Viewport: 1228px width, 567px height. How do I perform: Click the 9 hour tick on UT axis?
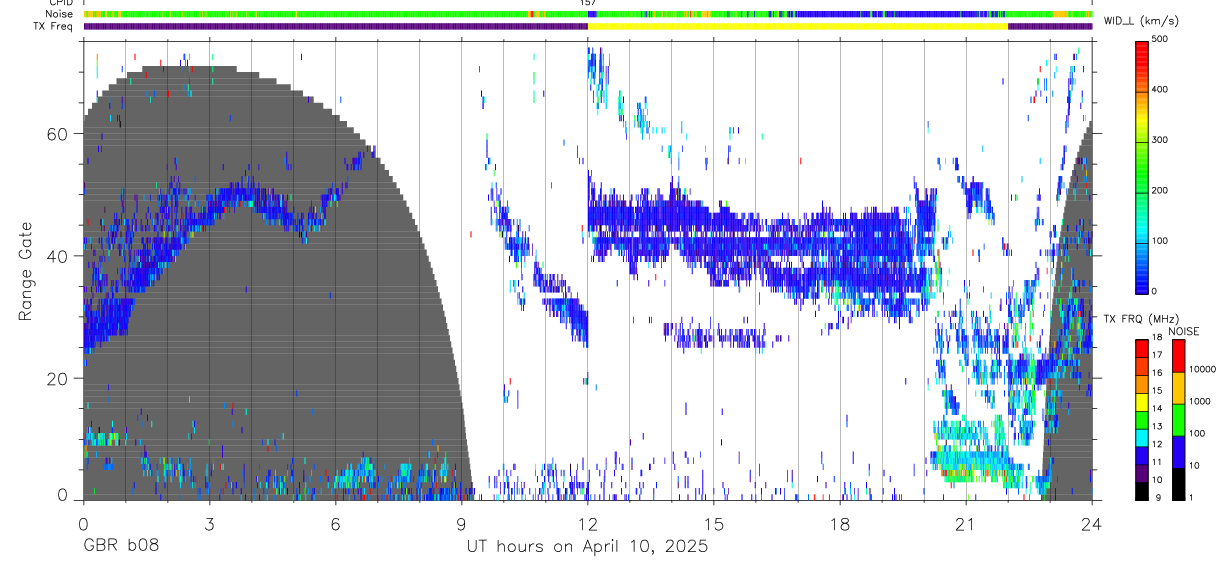pyautogui.click(x=461, y=524)
